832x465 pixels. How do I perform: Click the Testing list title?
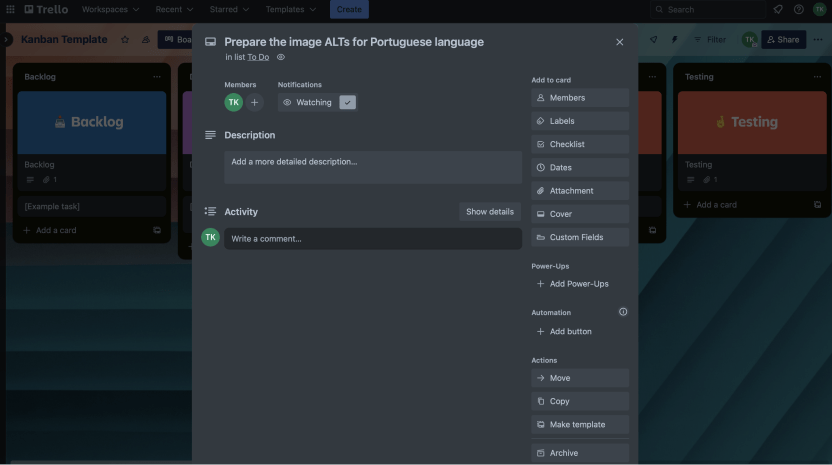[x=699, y=77]
